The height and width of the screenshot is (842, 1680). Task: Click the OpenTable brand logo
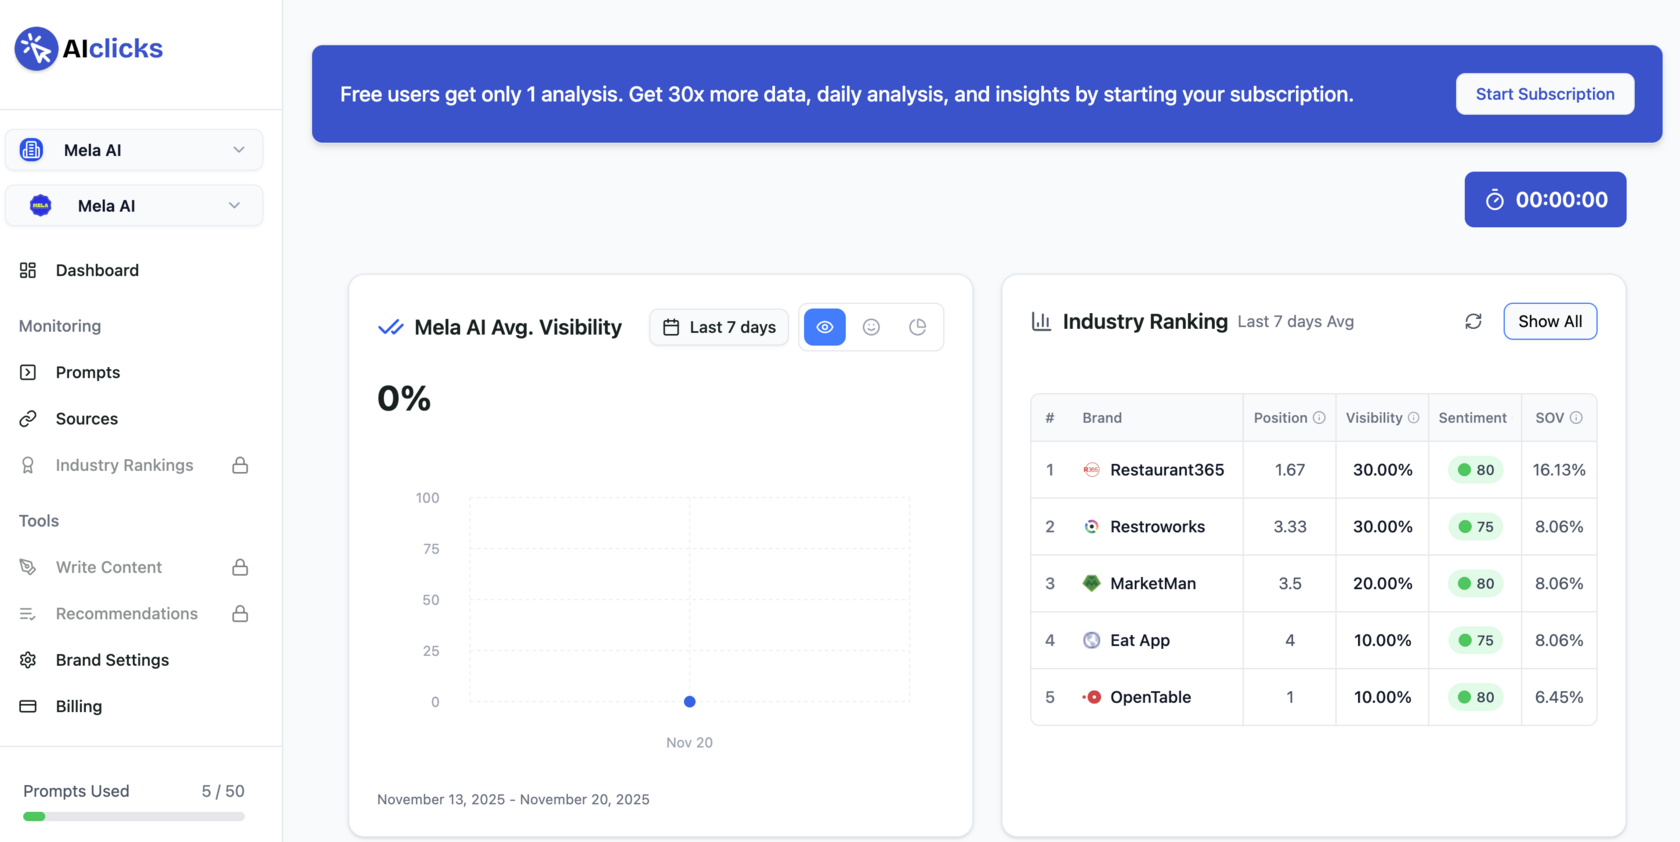(1092, 697)
